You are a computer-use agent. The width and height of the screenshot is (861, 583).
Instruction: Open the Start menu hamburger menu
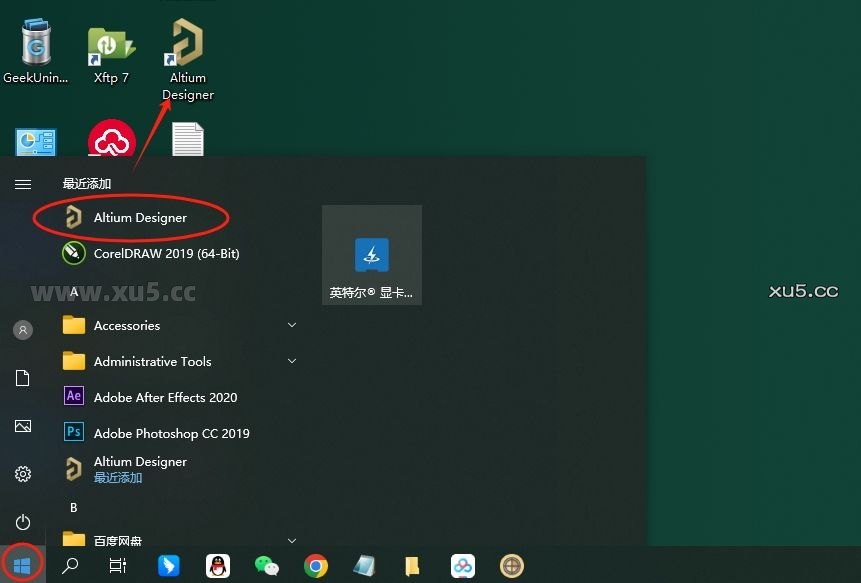[22, 183]
